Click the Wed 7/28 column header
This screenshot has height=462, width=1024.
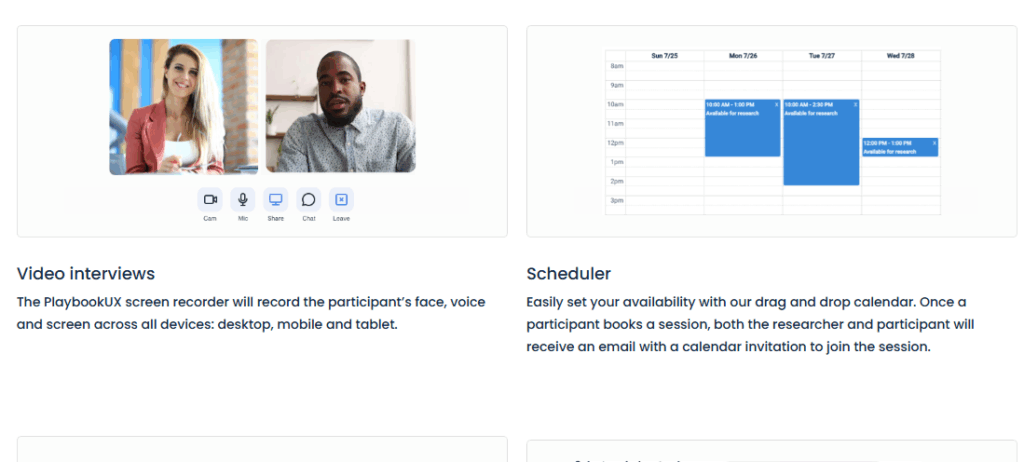coord(900,56)
